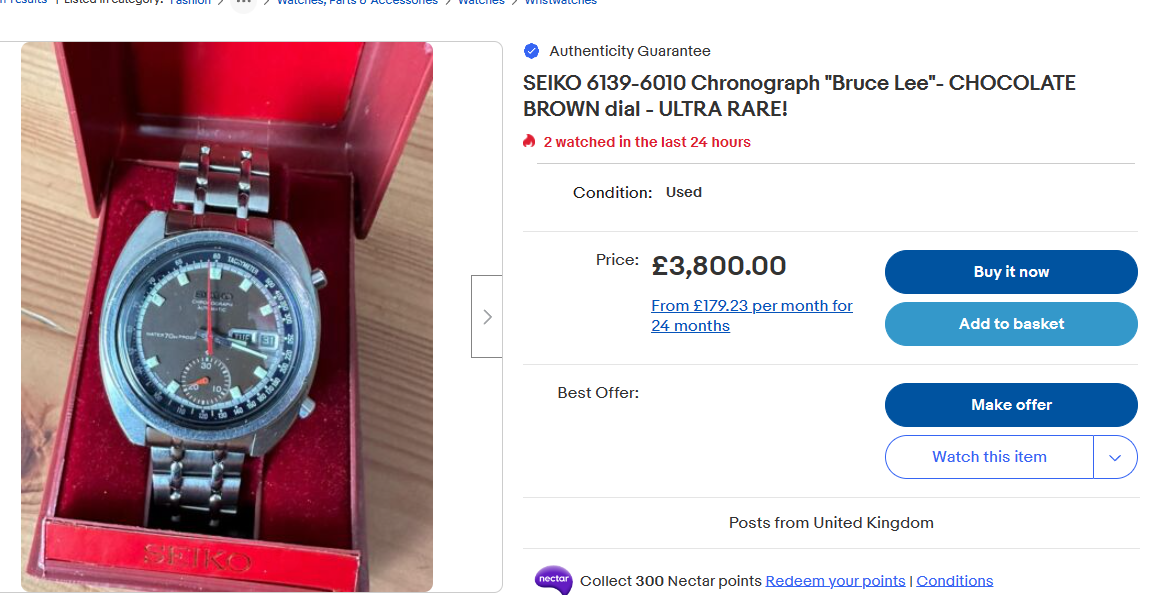Add the Seiko watch to basket

click(1011, 324)
